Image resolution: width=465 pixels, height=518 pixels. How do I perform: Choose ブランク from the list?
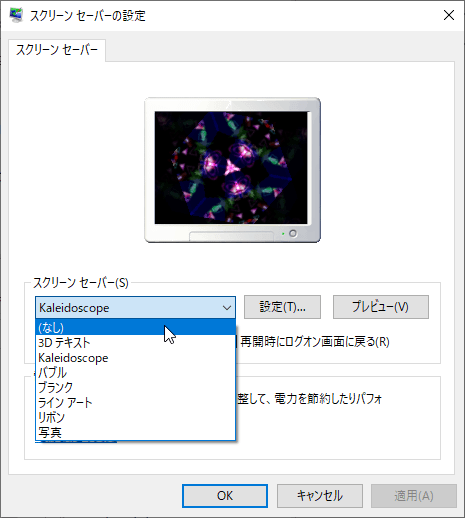point(135,387)
